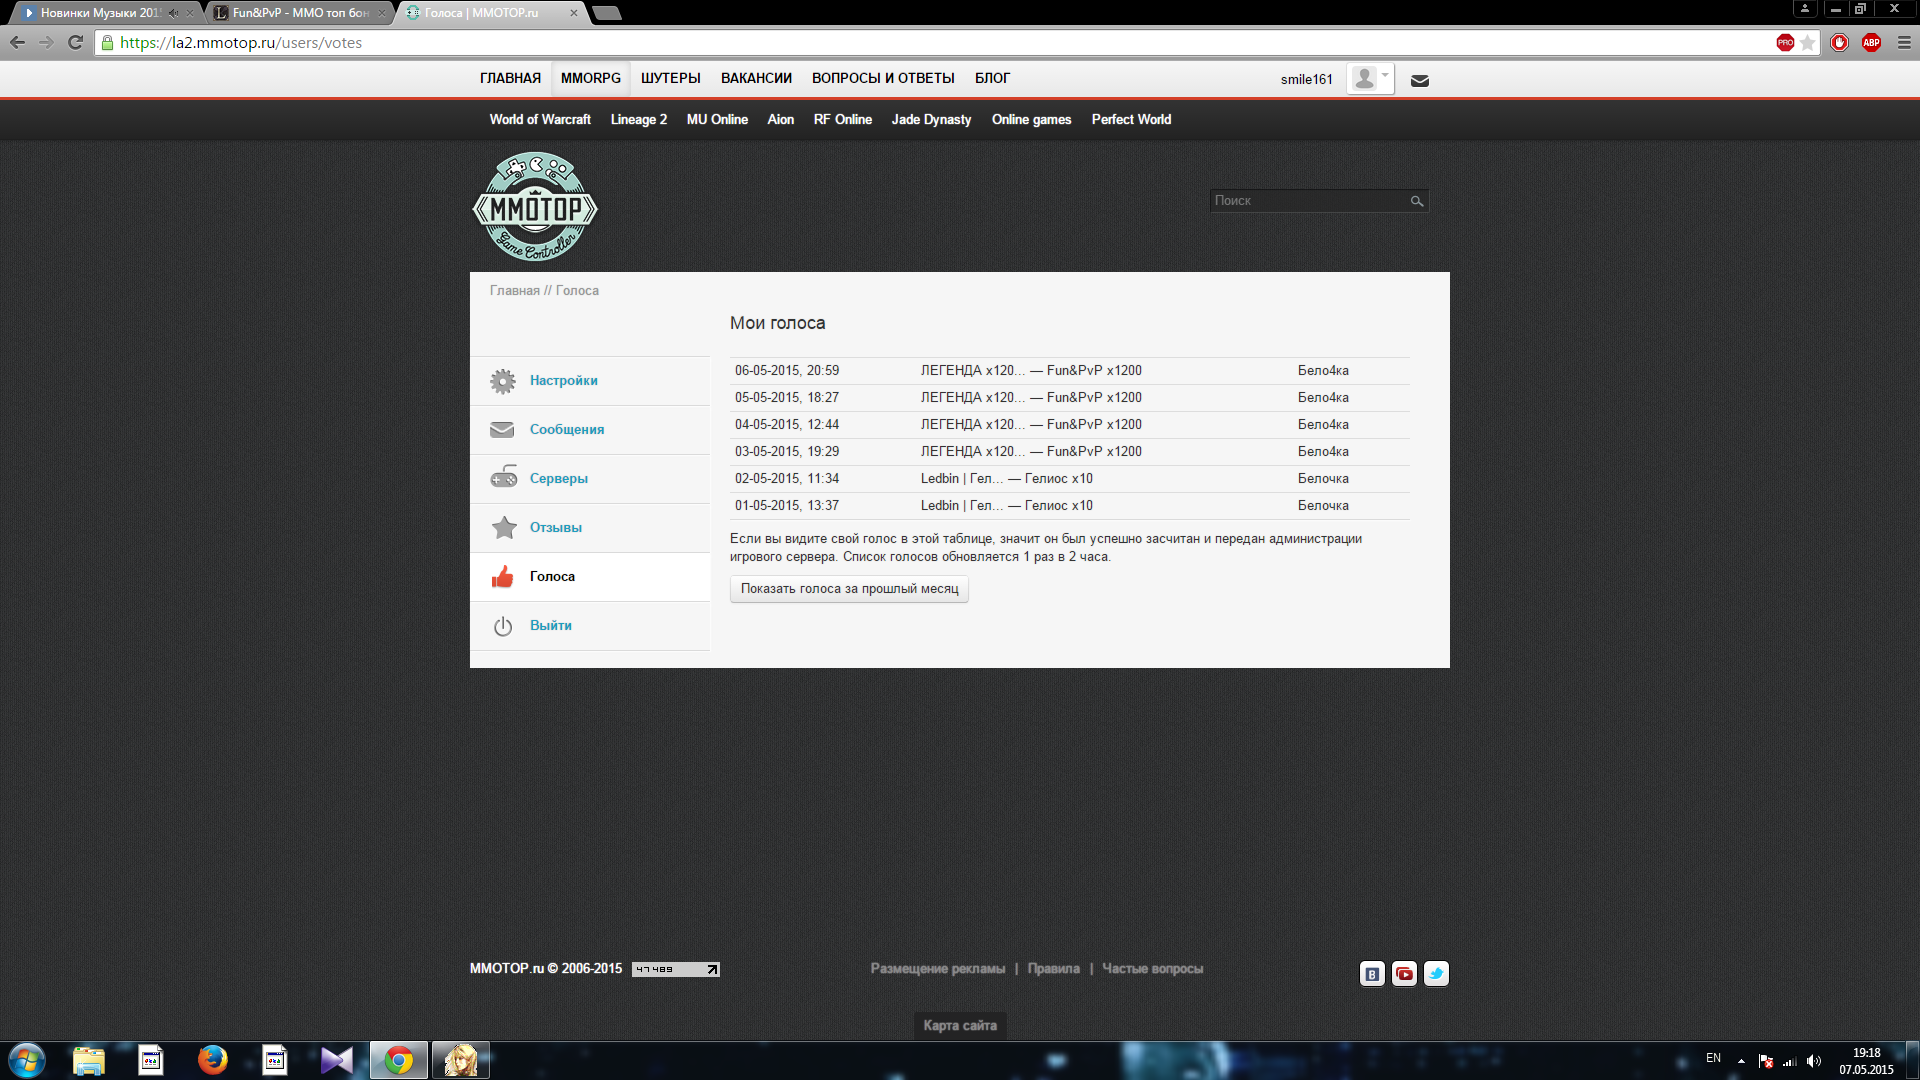The width and height of the screenshot is (1920, 1080).
Task: Show hidden system tray icons arrow
Action: coord(1741,1060)
